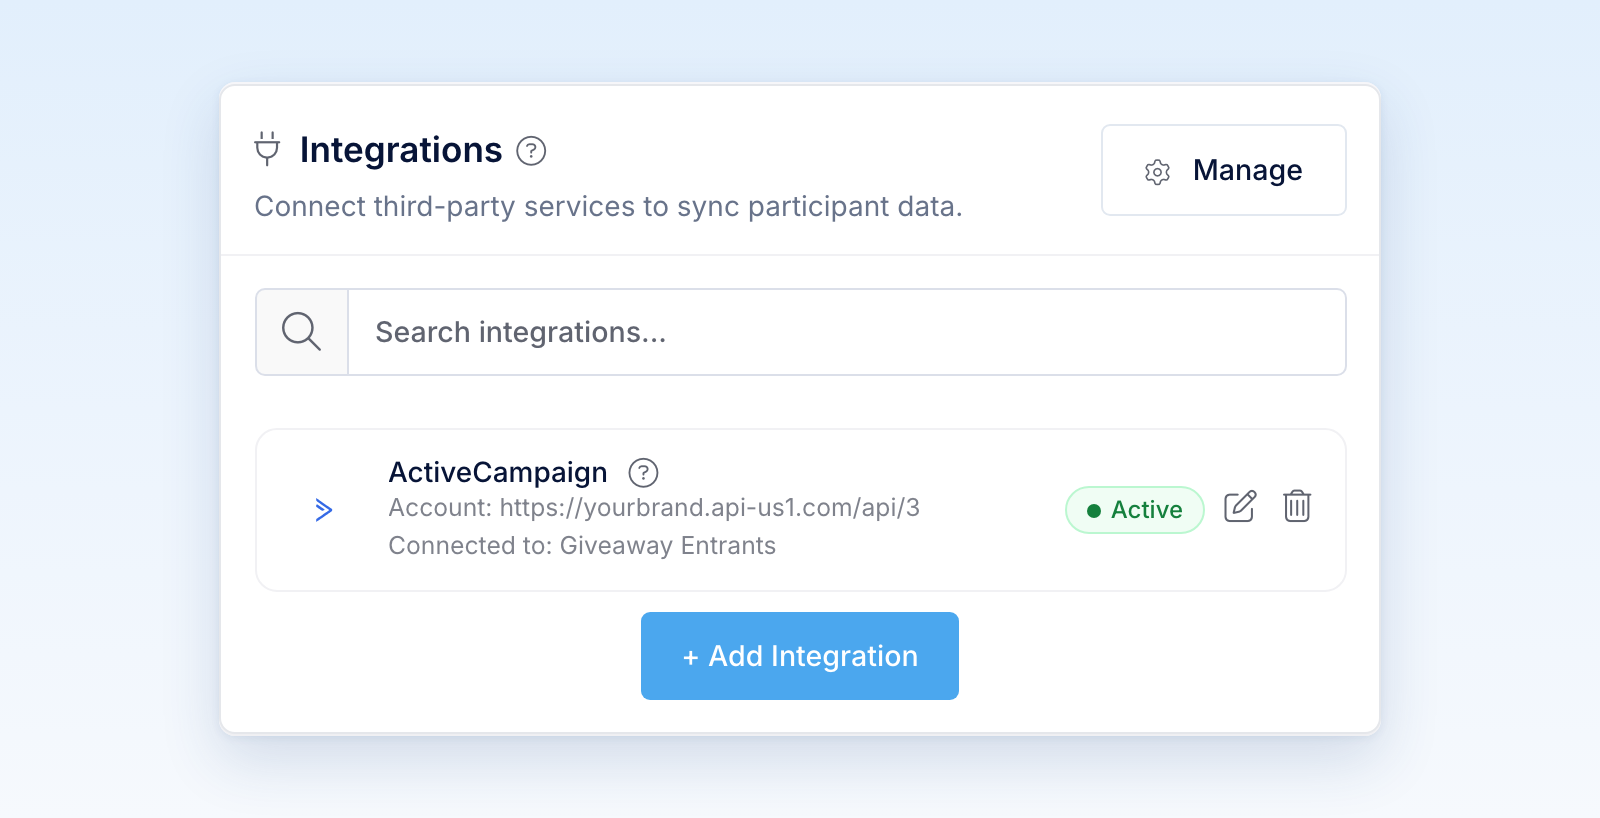Click 'Connected to: Giveaway Entrants' text
The width and height of the screenshot is (1600, 818).
click(x=582, y=546)
